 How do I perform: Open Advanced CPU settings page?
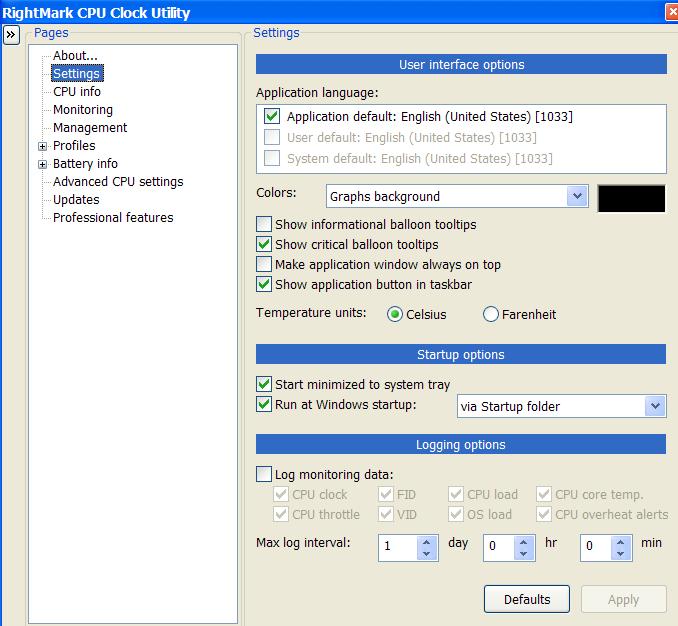[x=118, y=182]
